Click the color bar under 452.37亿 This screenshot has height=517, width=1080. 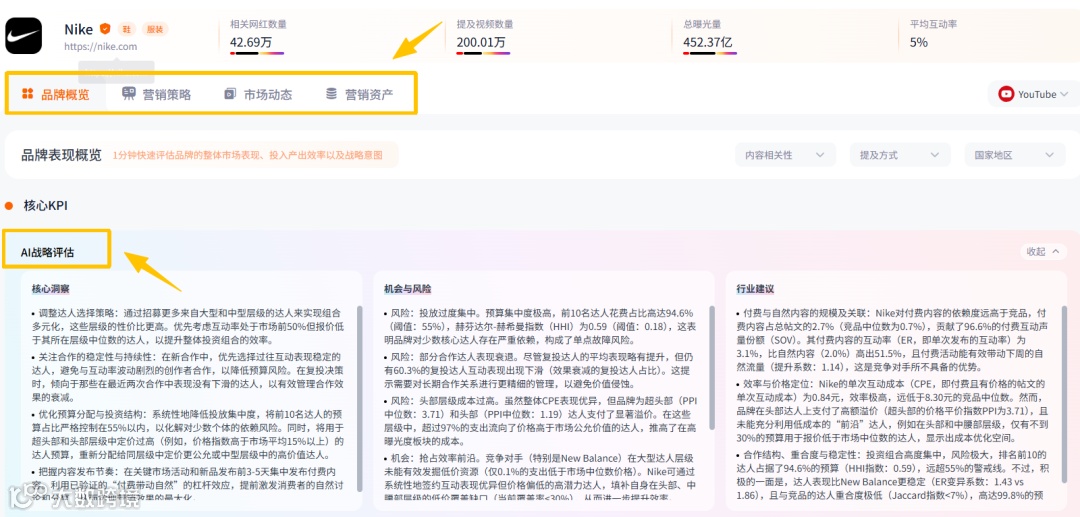tap(710, 53)
